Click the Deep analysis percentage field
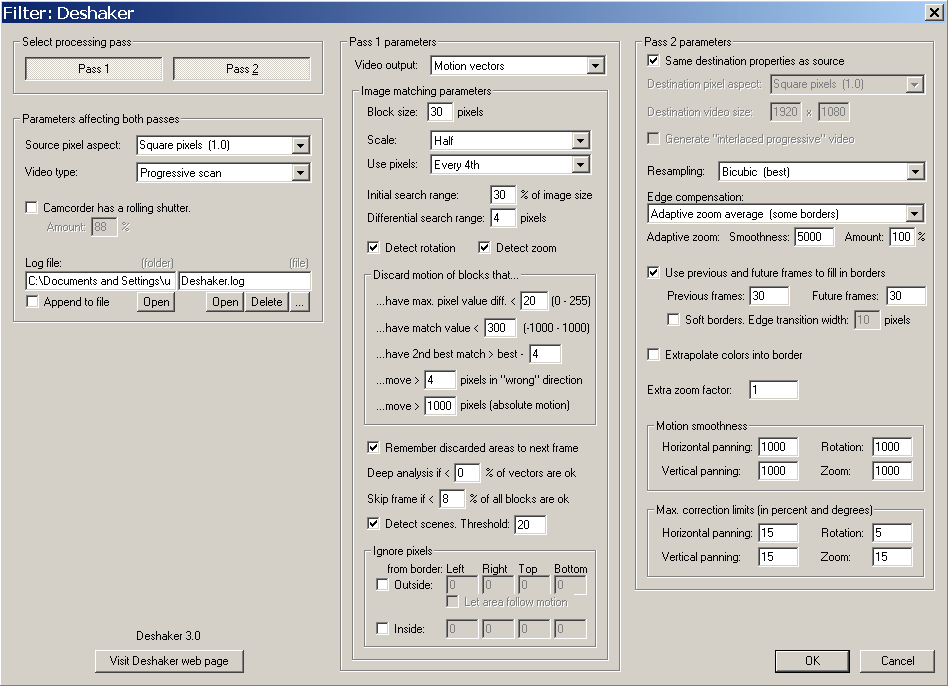The image size is (948, 686). click(467, 473)
